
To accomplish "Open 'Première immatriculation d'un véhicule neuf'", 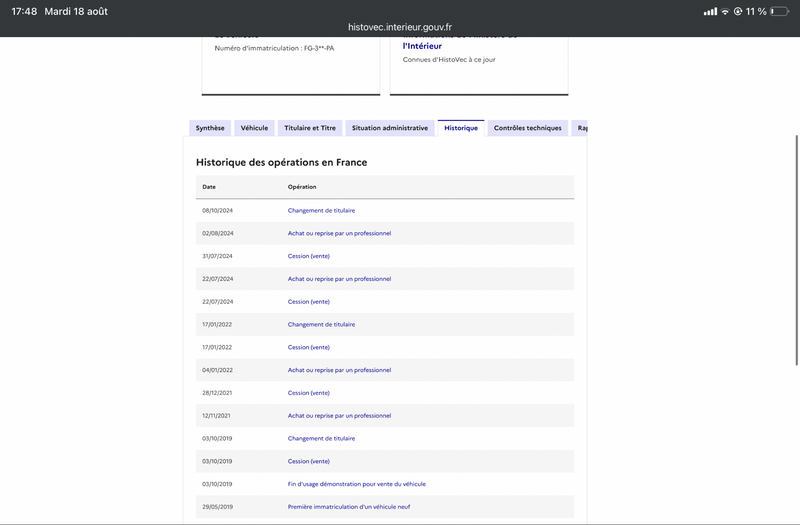I will pyautogui.click(x=349, y=507).
